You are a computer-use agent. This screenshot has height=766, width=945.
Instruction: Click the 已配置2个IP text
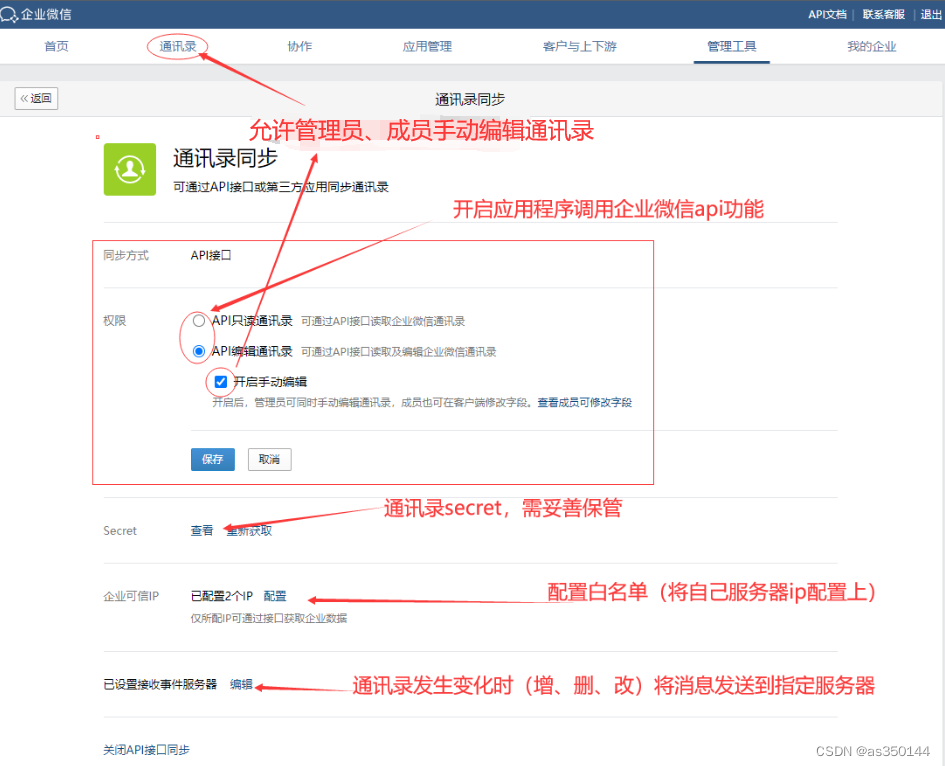click(x=222, y=595)
